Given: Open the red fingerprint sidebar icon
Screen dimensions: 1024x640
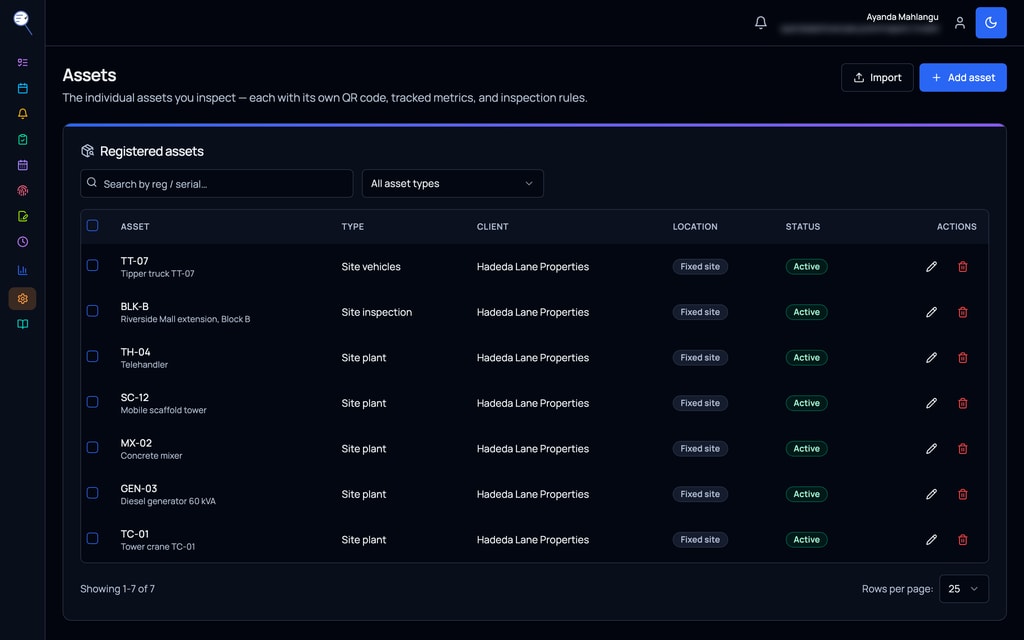Looking at the screenshot, I should [22, 191].
